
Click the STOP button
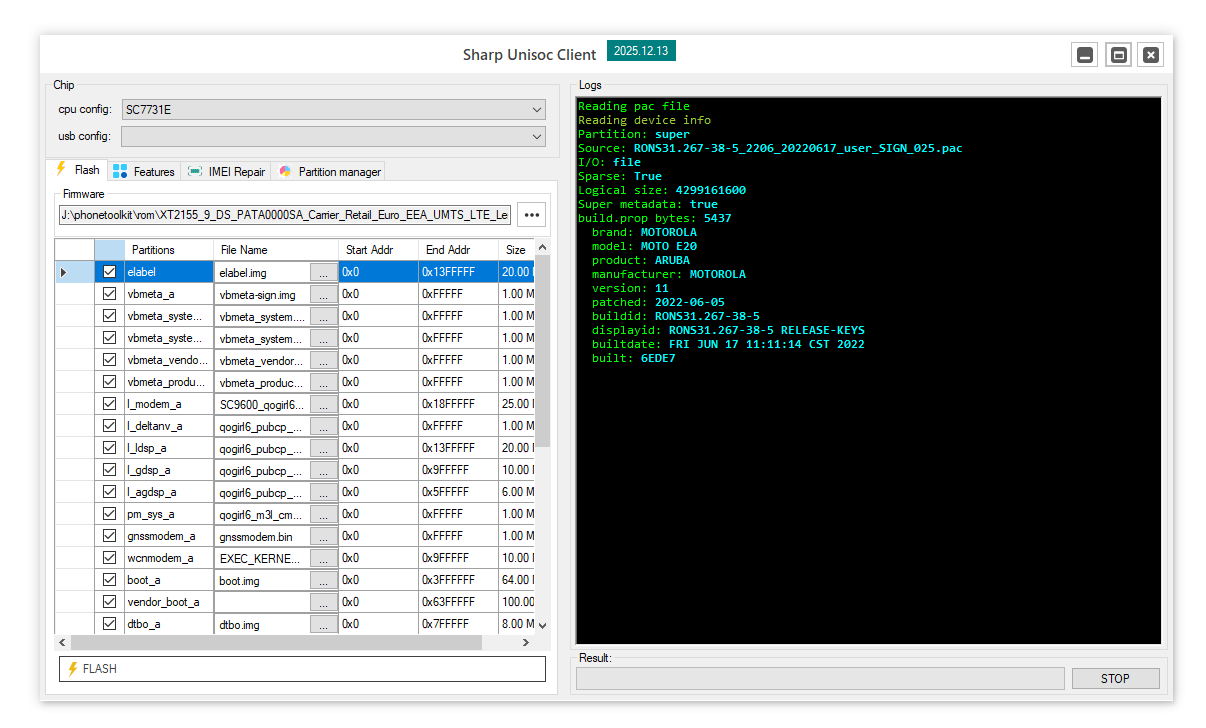click(1115, 679)
